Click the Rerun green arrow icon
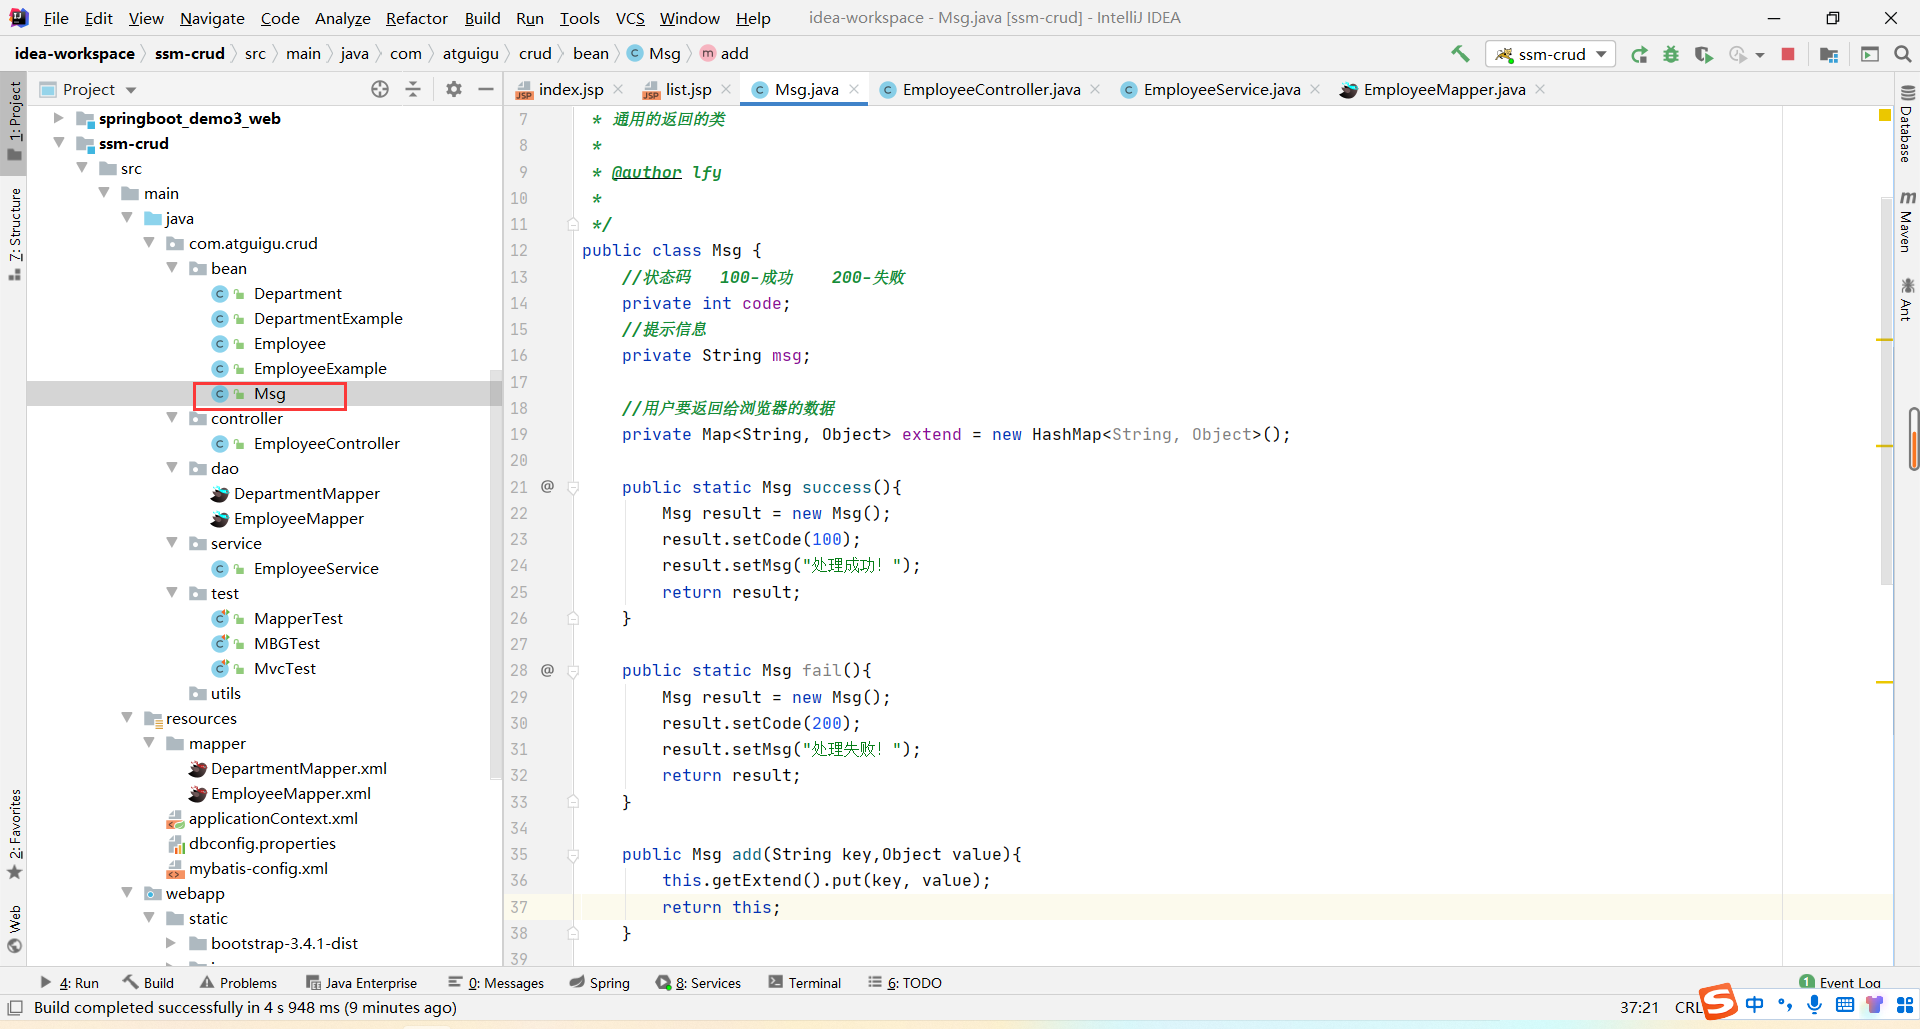This screenshot has height=1029, width=1920. point(1639,54)
